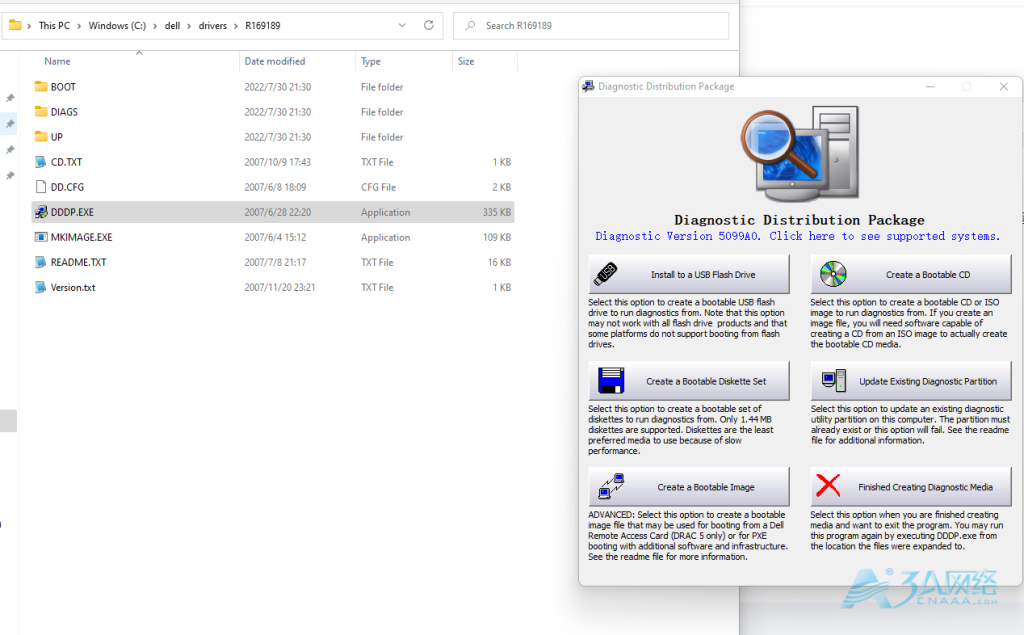Click the CFG File type cell

pyautogui.click(x=379, y=187)
